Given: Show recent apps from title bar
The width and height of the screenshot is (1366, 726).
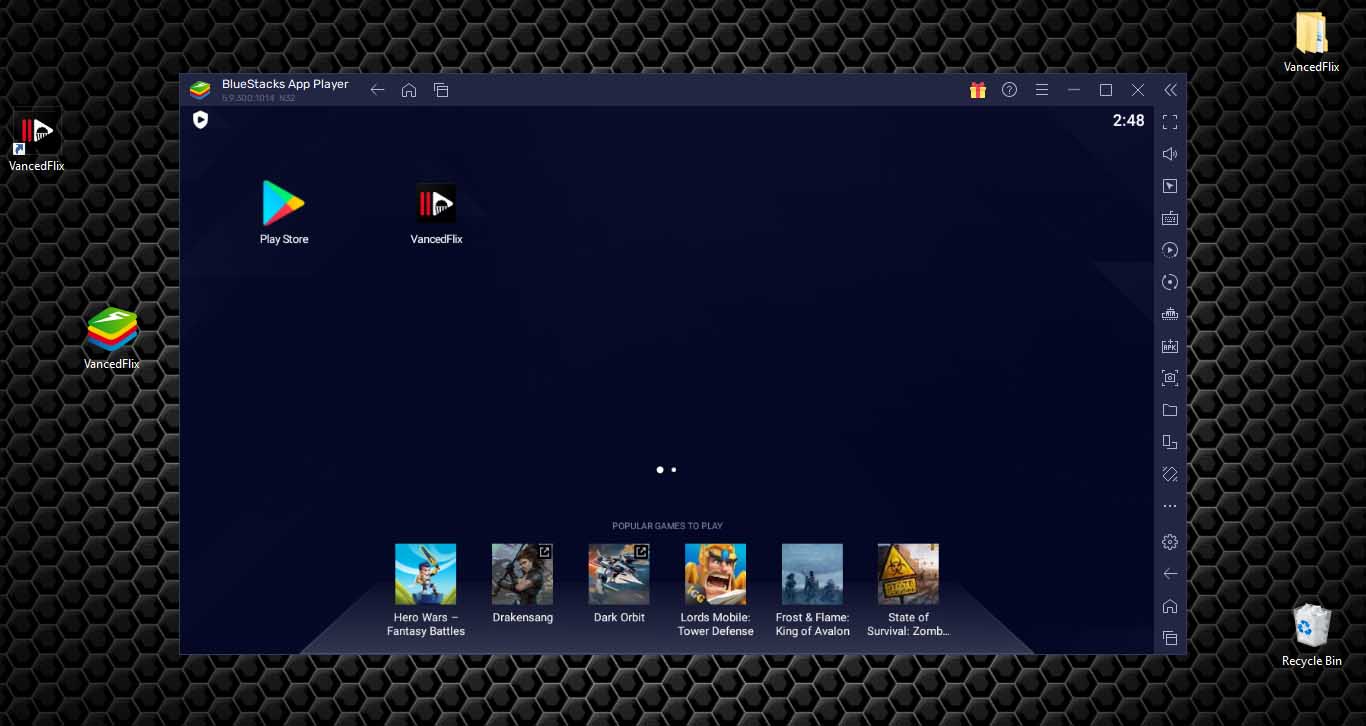Looking at the screenshot, I should [441, 90].
